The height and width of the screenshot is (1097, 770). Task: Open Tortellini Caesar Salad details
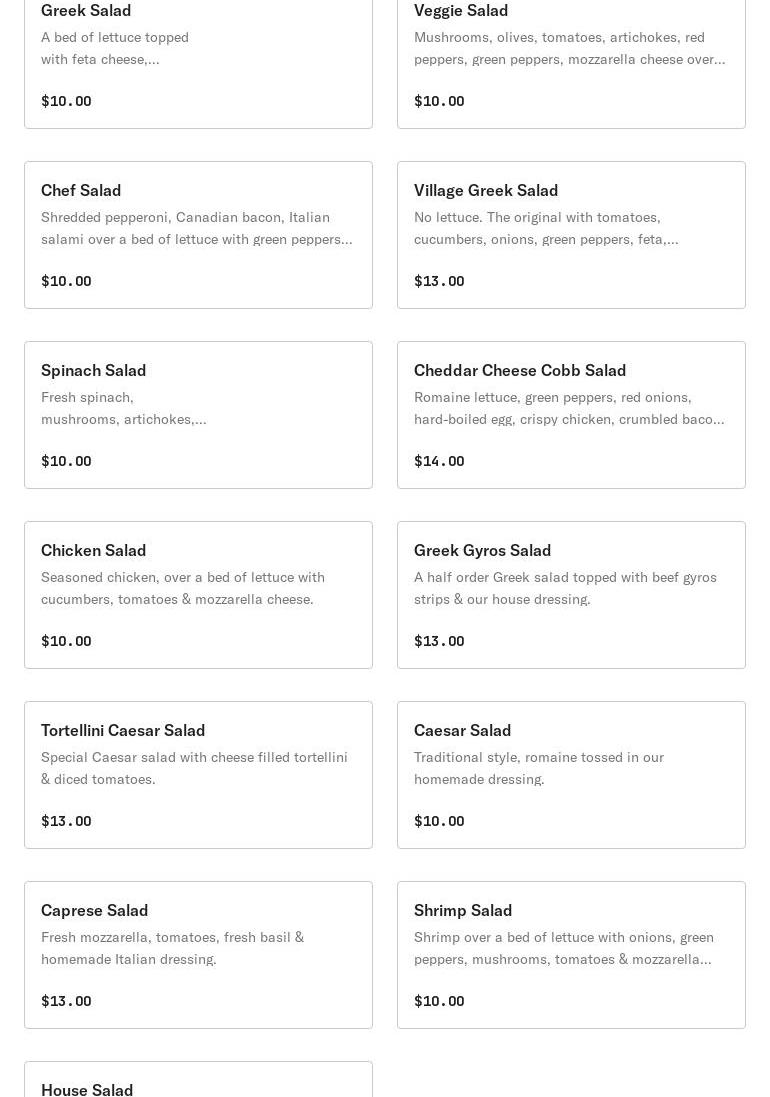click(199, 775)
